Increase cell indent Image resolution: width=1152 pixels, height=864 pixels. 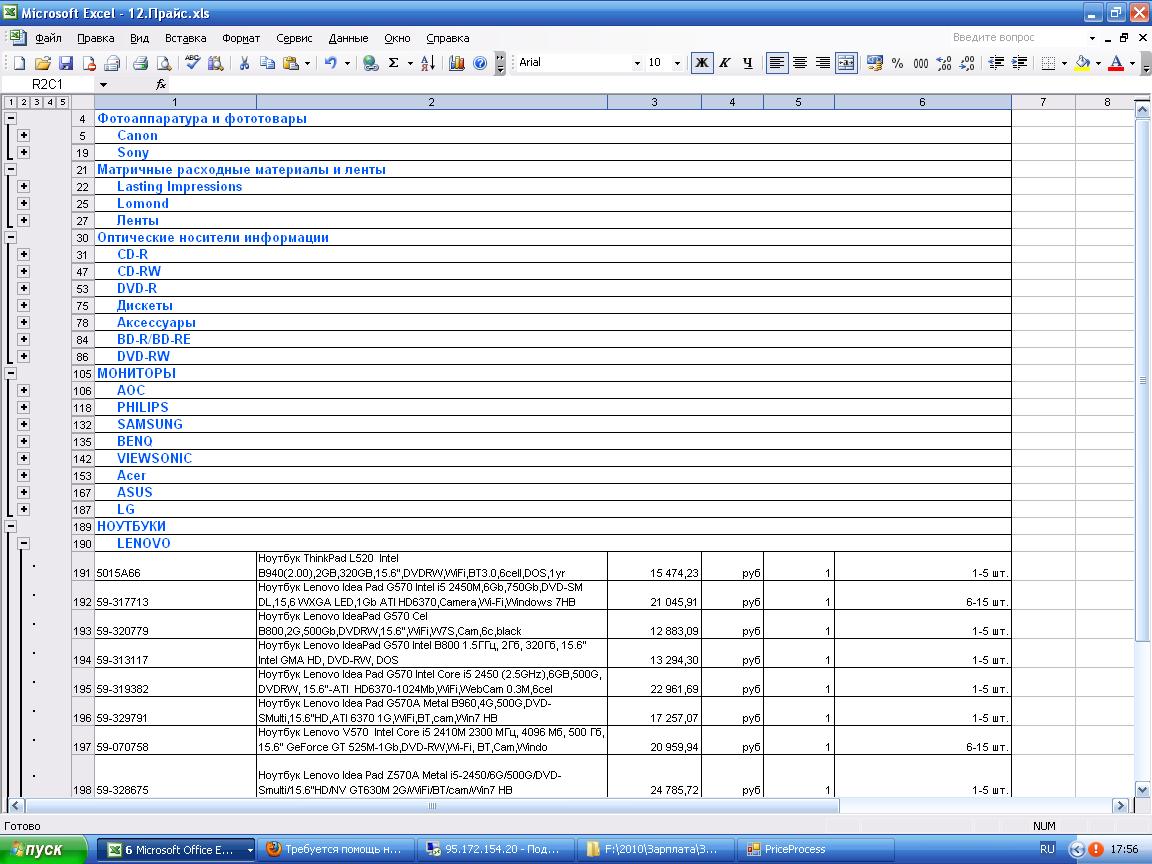[x=1020, y=63]
